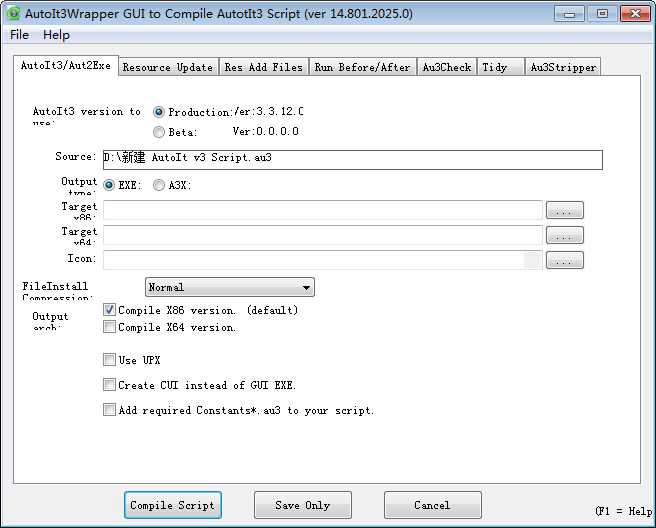Open the Res Add Files tab

[264, 67]
